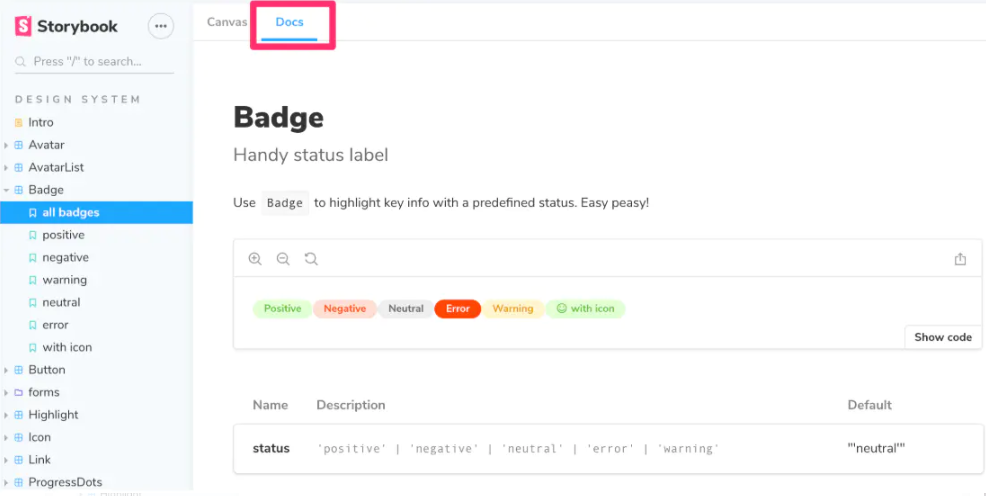The image size is (986, 496).
Task: Click the green Positive badge
Action: point(282,309)
